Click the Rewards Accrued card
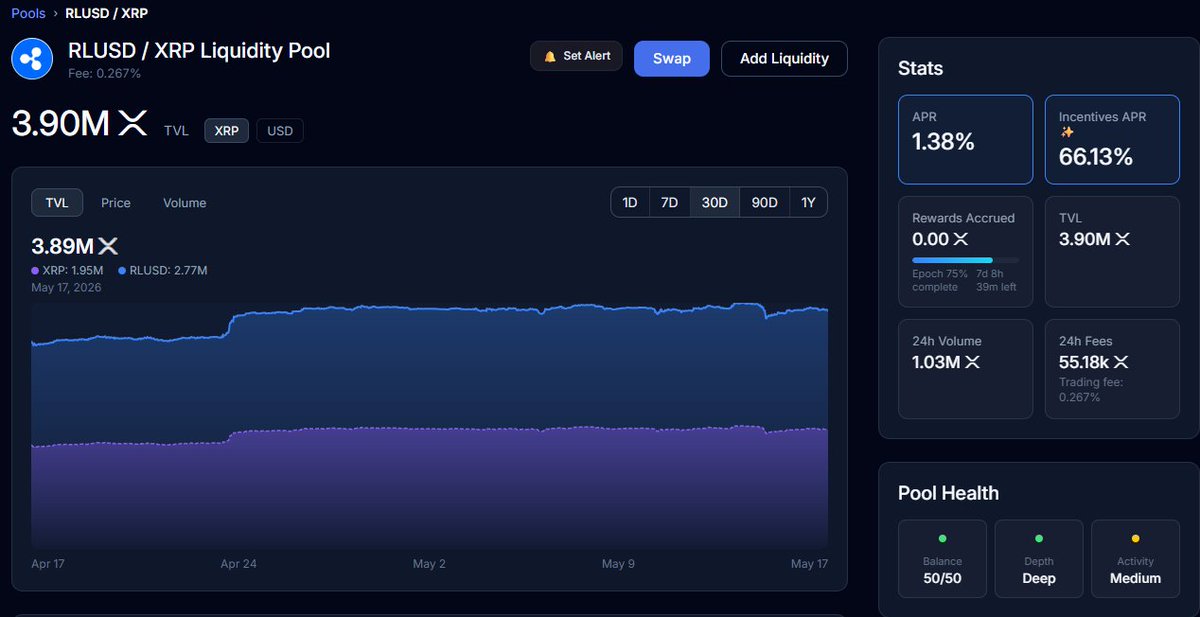 point(965,251)
